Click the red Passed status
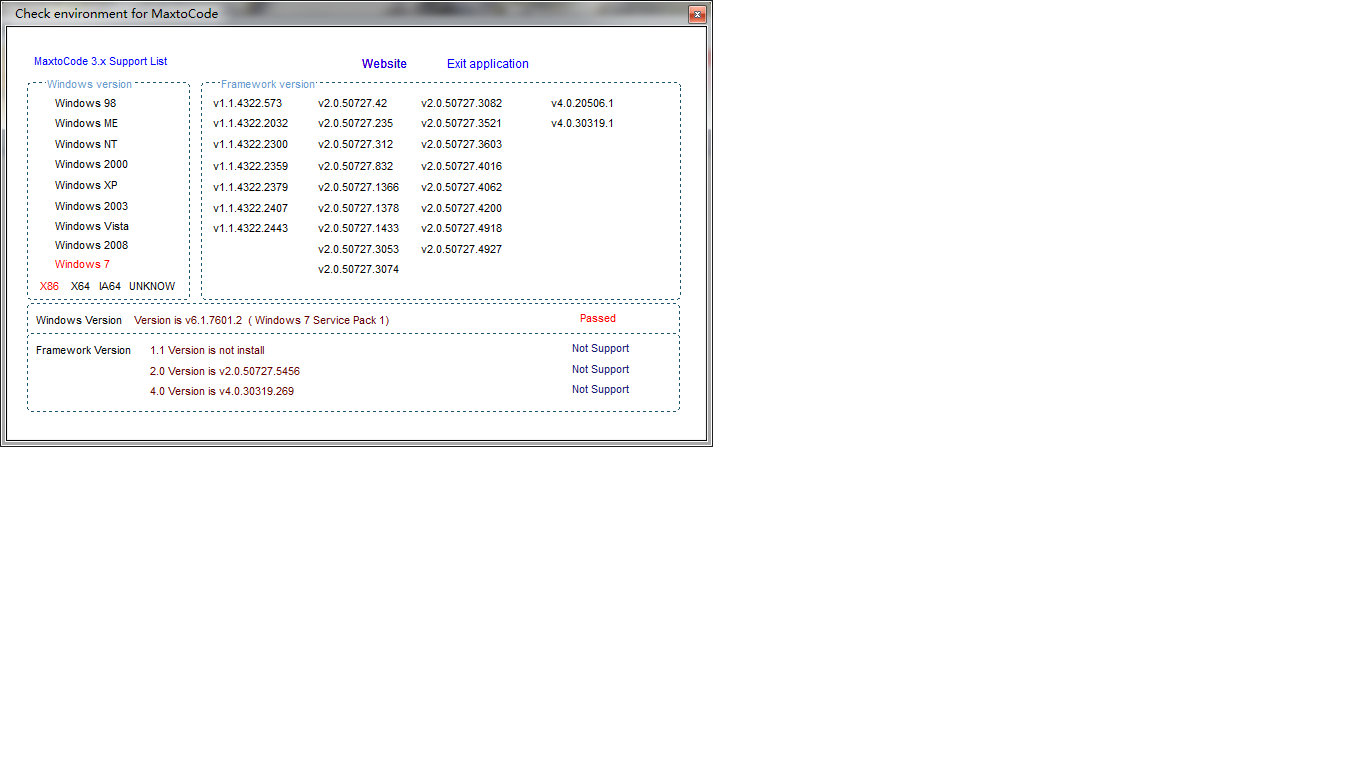Viewport: 1366px width, 768px height. 598,318
